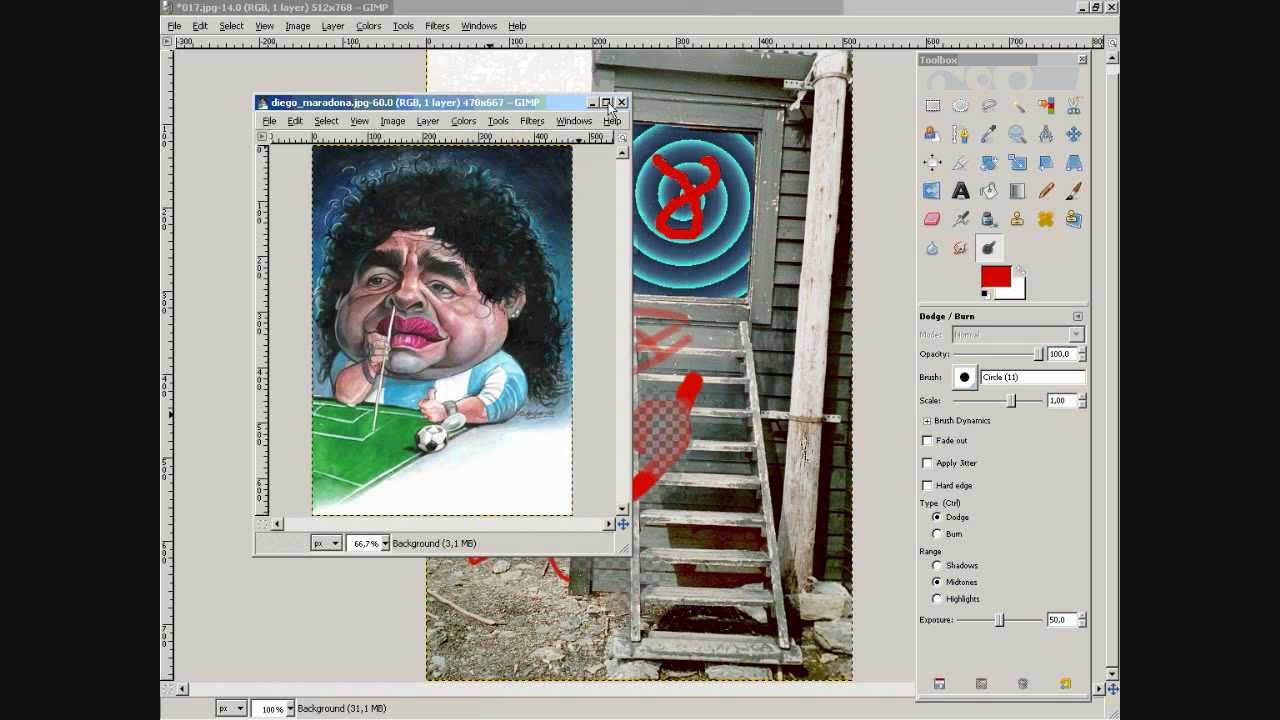Open Colors menu in diego_maradona window
The width and height of the screenshot is (1280, 720).
(463, 121)
